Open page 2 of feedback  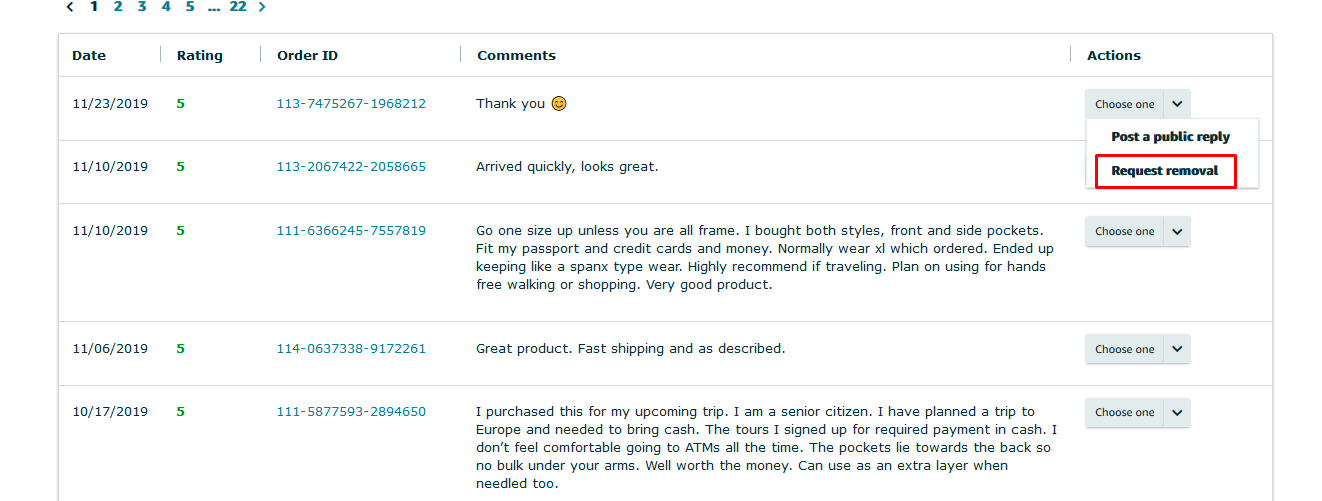[118, 7]
